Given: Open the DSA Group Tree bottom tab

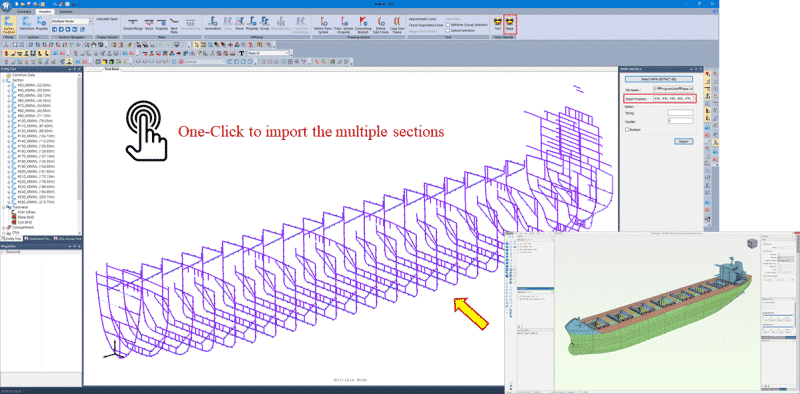Looking at the screenshot, I should pyautogui.click(x=67, y=238).
